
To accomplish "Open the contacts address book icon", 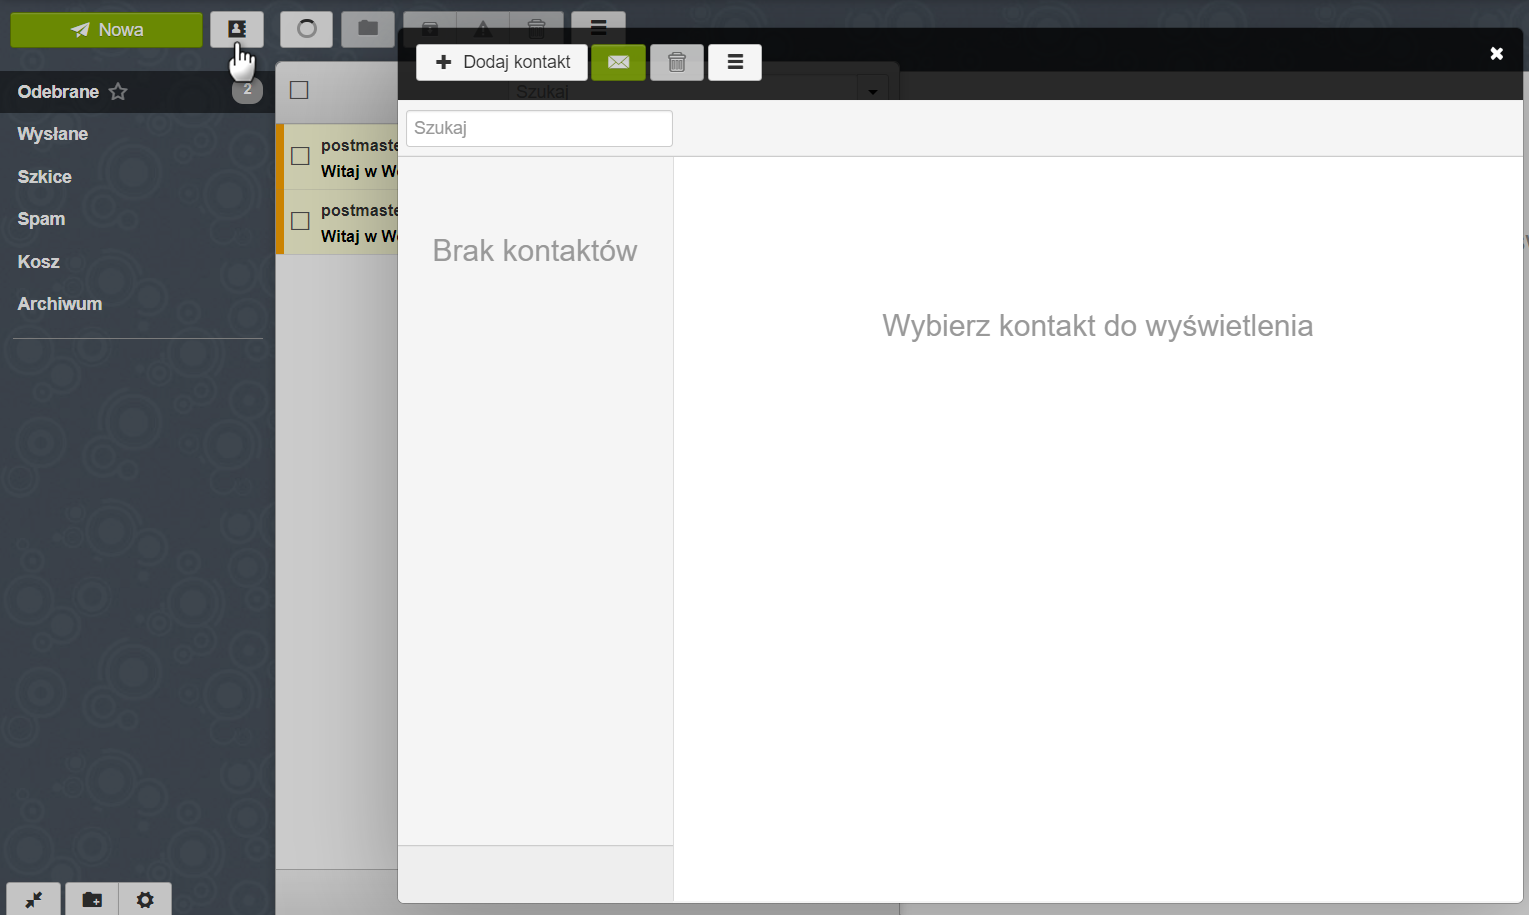I will click(x=237, y=29).
